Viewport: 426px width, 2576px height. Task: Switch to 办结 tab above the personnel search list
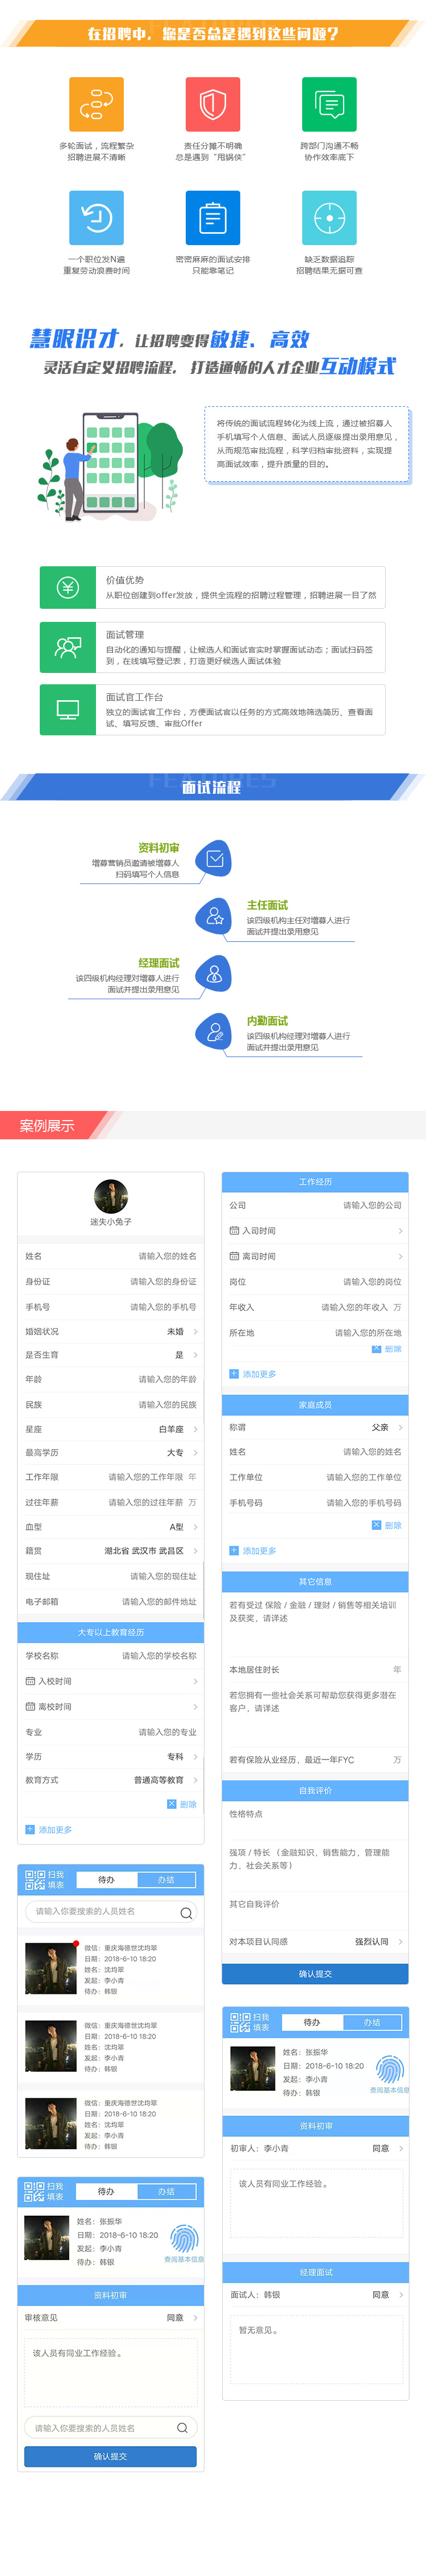coord(166,1880)
